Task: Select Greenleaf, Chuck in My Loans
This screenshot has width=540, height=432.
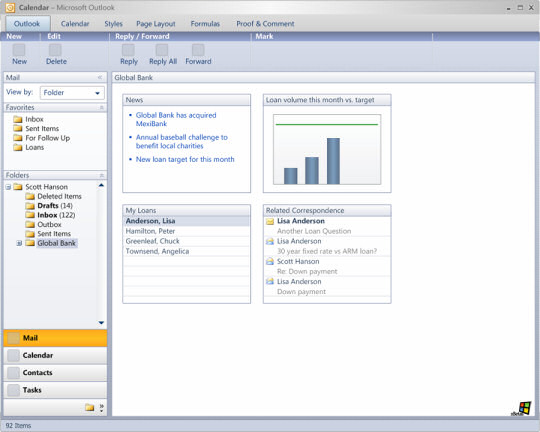Action: (x=186, y=241)
